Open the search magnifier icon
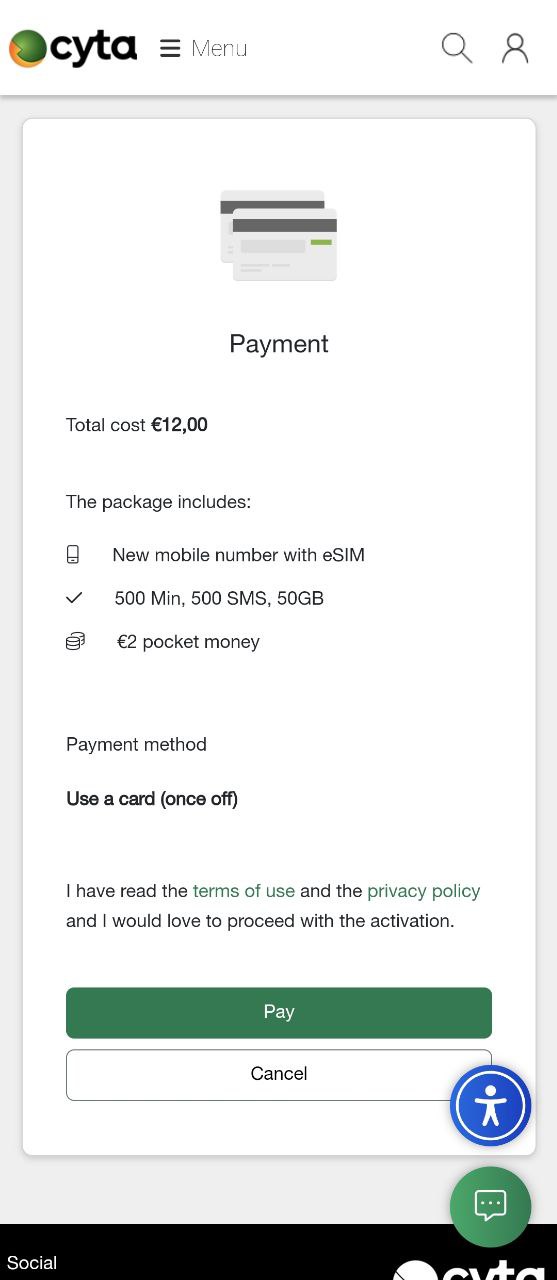Viewport: 557px width, 1280px height. (457, 48)
